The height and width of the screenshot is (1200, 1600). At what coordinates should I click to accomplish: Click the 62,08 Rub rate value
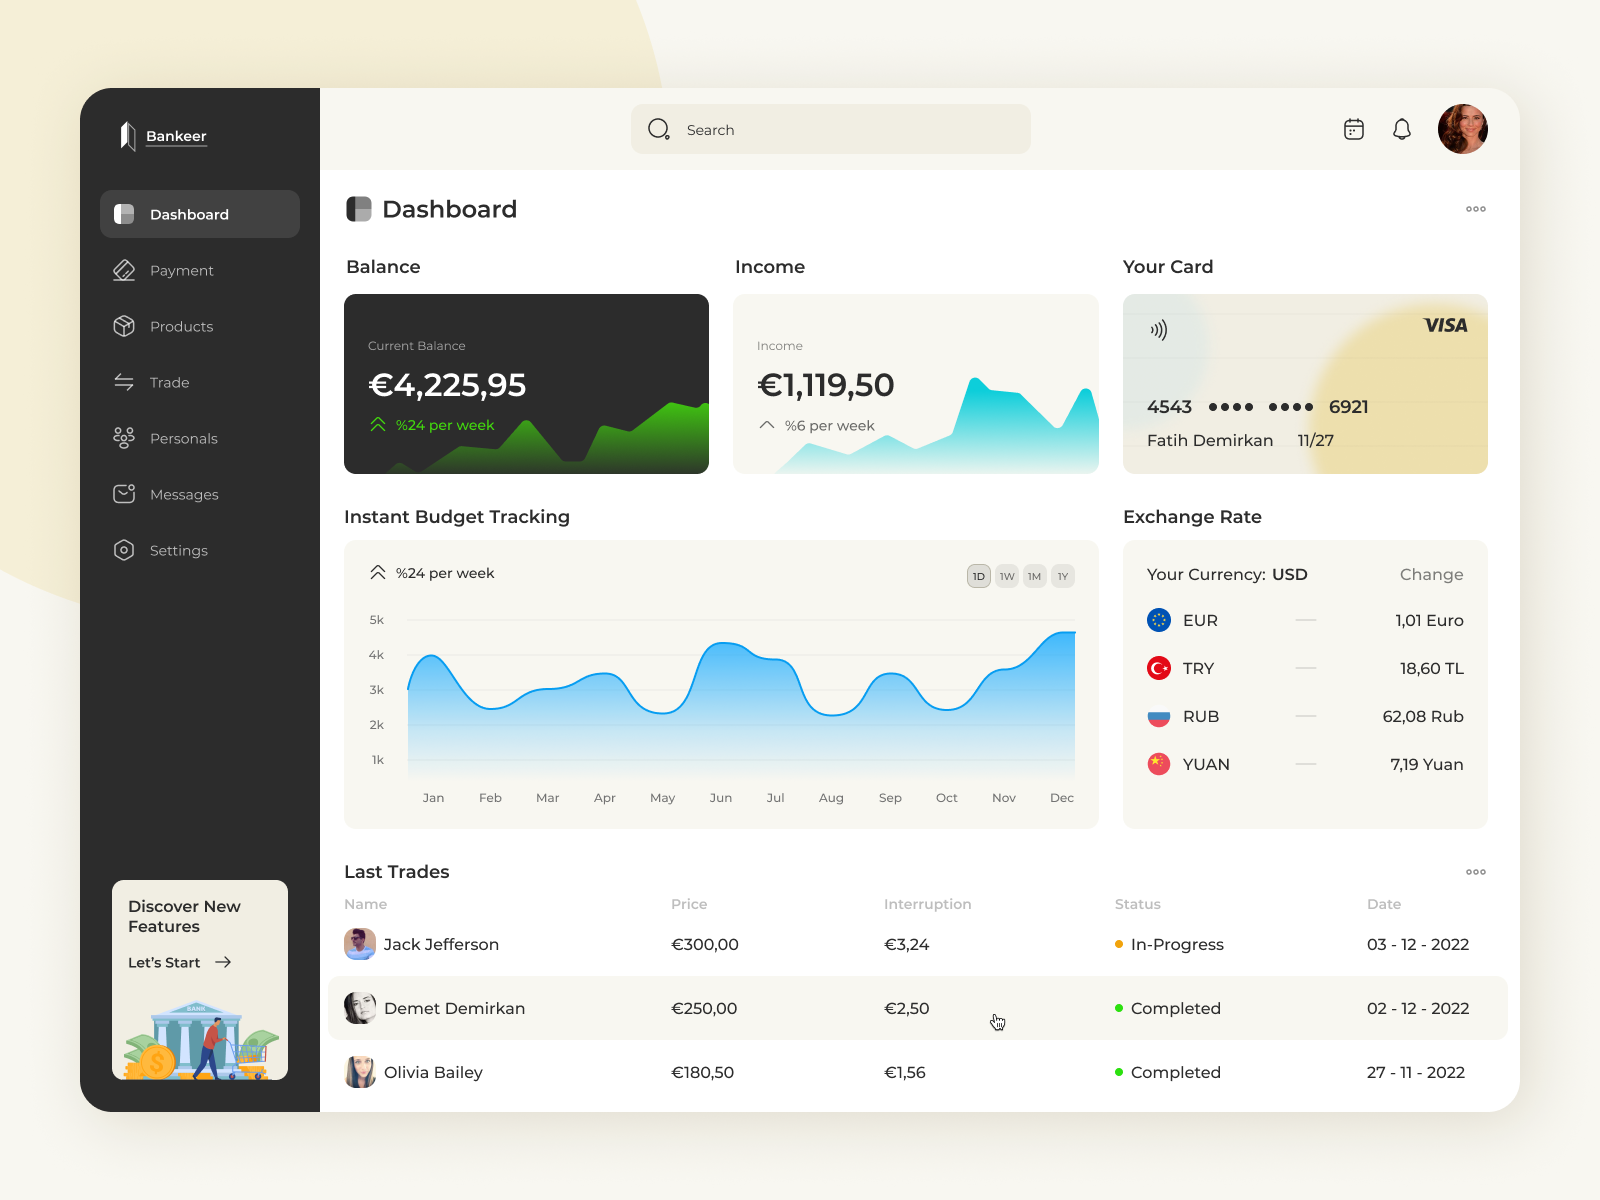(1423, 716)
